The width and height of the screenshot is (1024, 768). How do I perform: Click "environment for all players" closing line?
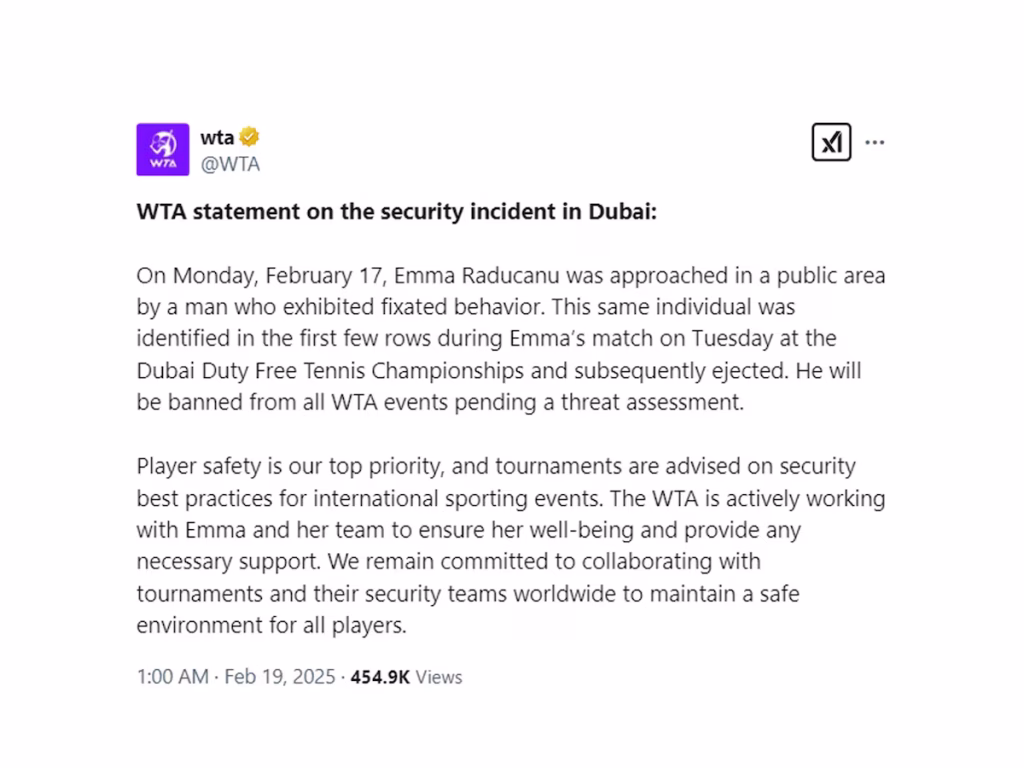272,626
